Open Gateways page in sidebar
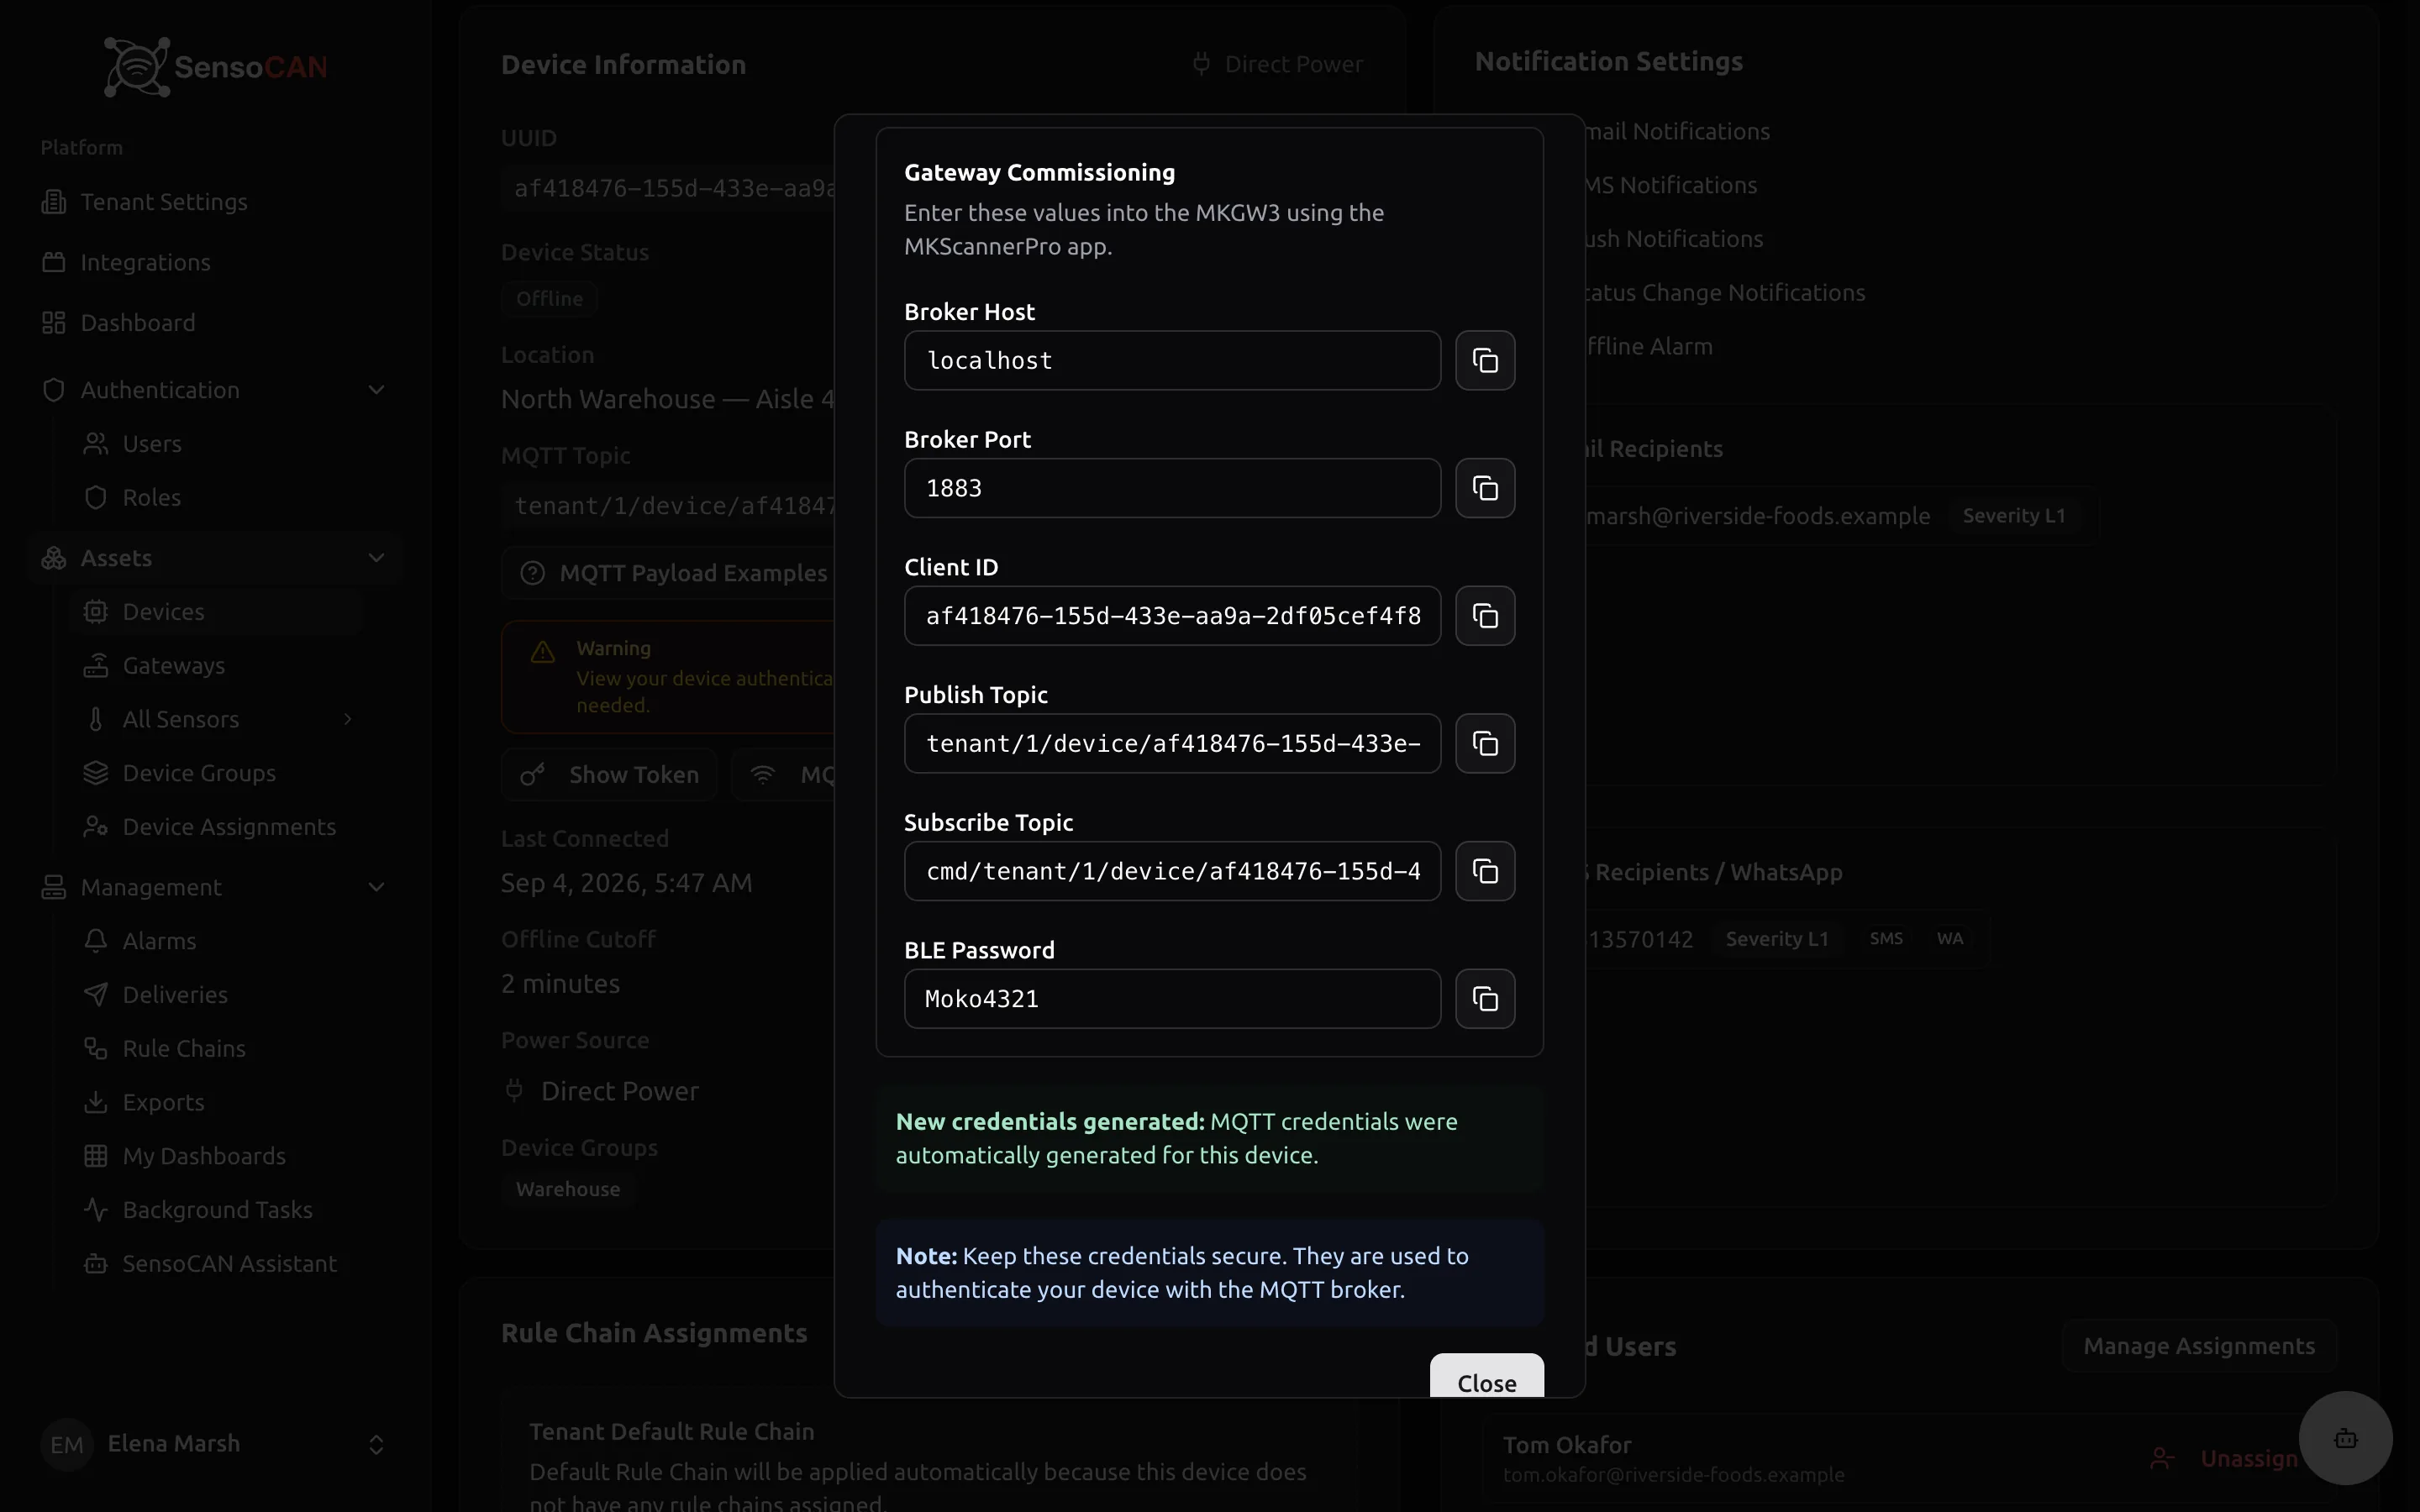This screenshot has width=2420, height=1512. (216, 666)
